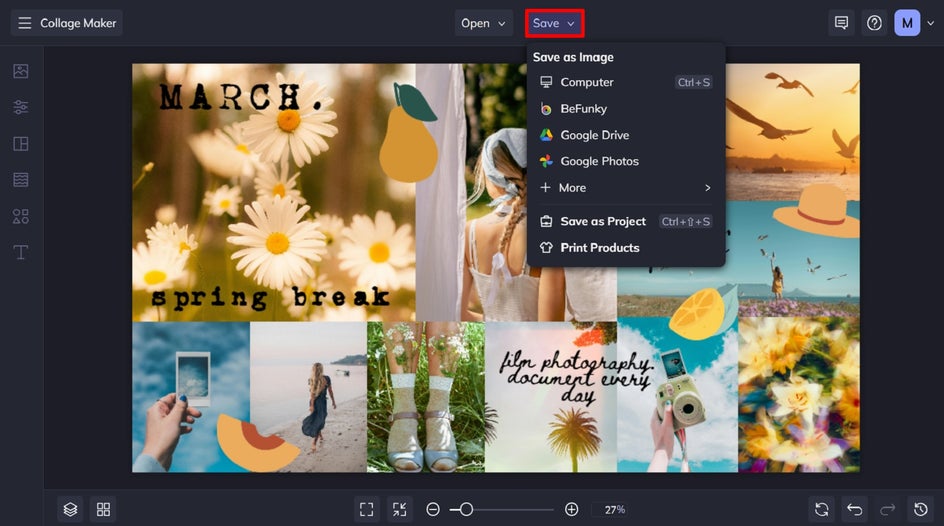Select Print Products option

pyautogui.click(x=626, y=247)
